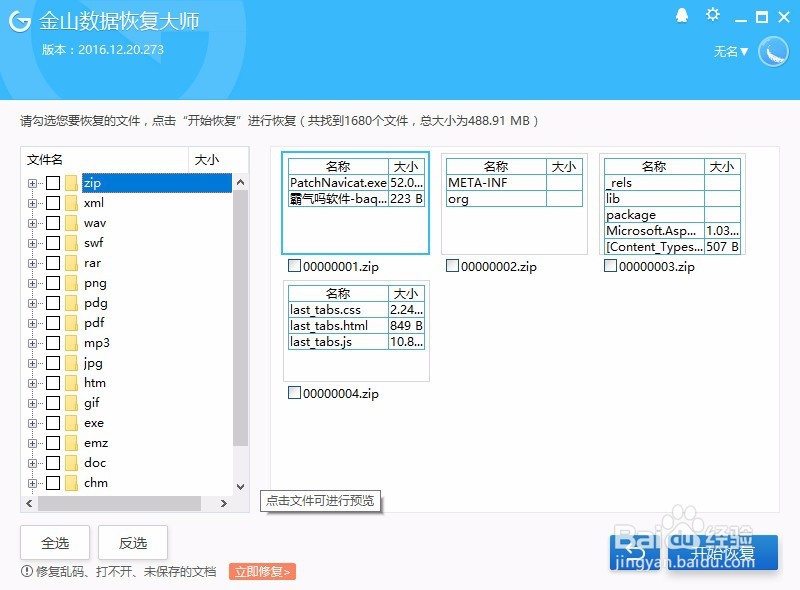800x590 pixels.
Task: Click the warning info icon near repair text
Action: pyautogui.click(x=27, y=571)
